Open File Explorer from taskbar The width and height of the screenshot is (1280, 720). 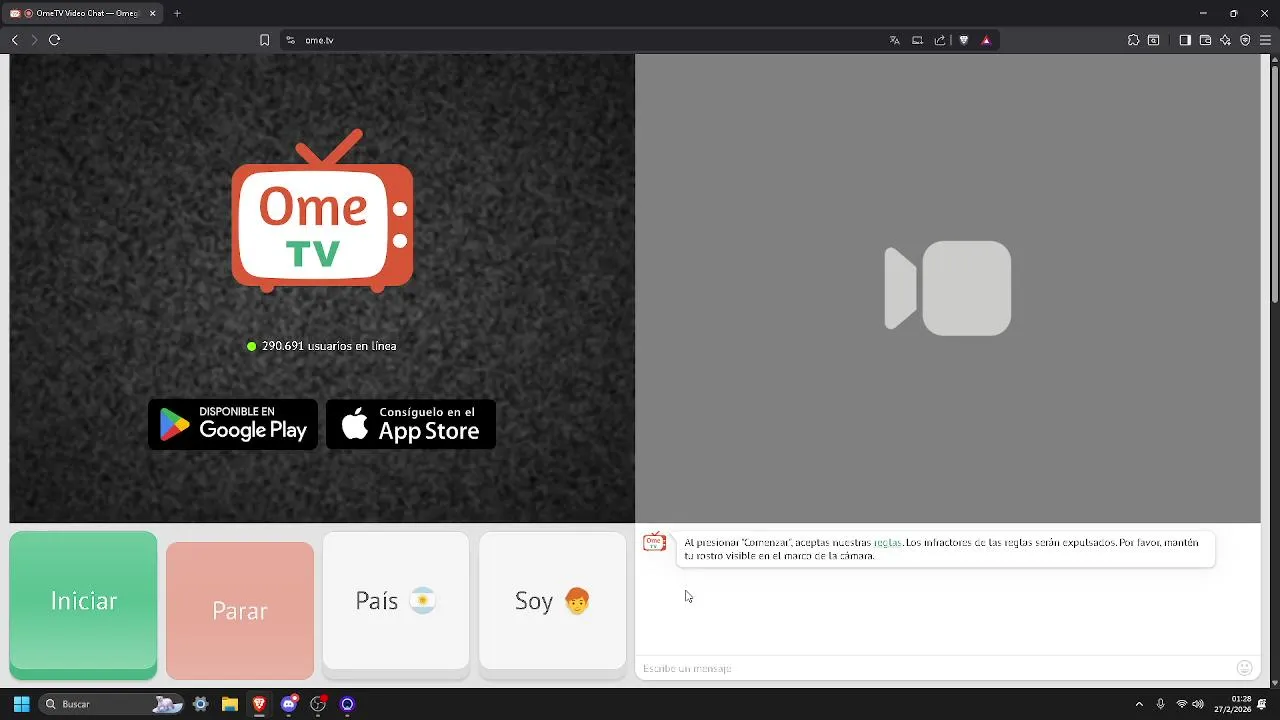(229, 704)
